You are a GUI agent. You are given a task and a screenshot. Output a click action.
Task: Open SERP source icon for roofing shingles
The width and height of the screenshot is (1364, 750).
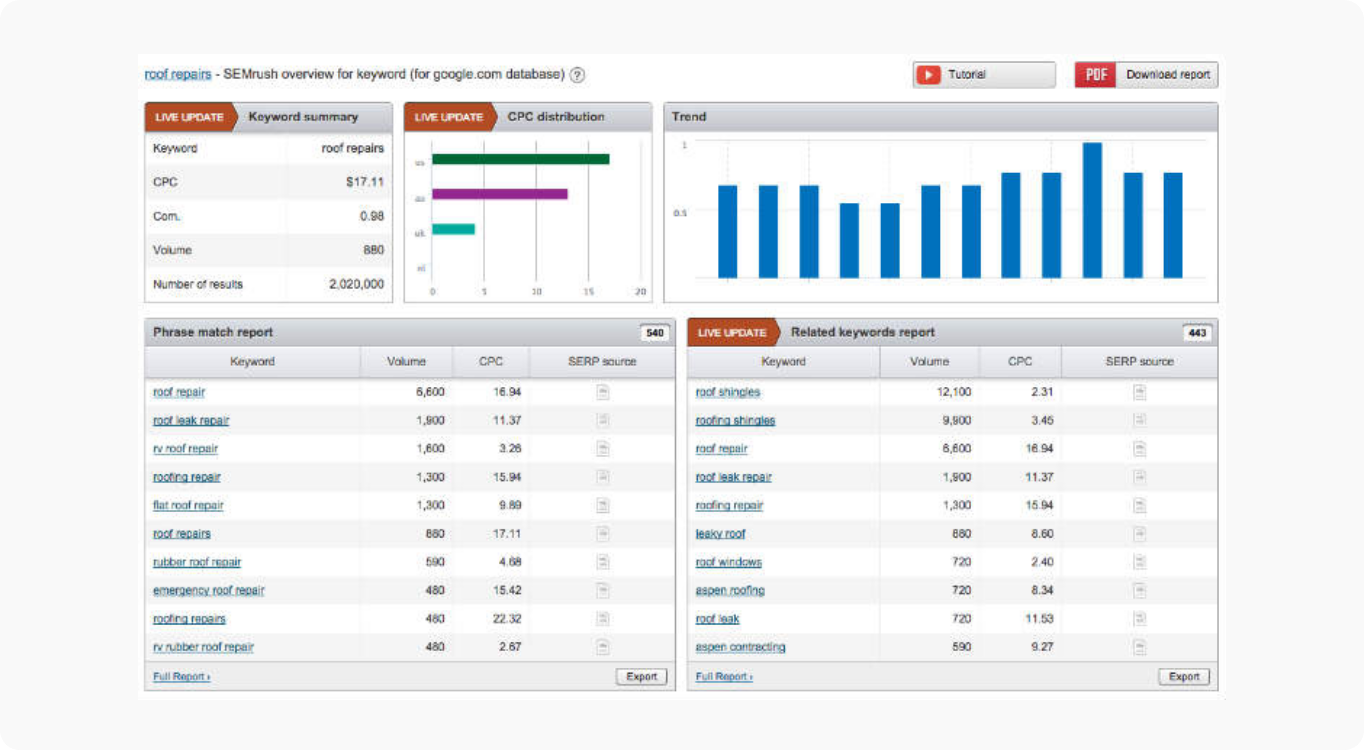(1140, 420)
